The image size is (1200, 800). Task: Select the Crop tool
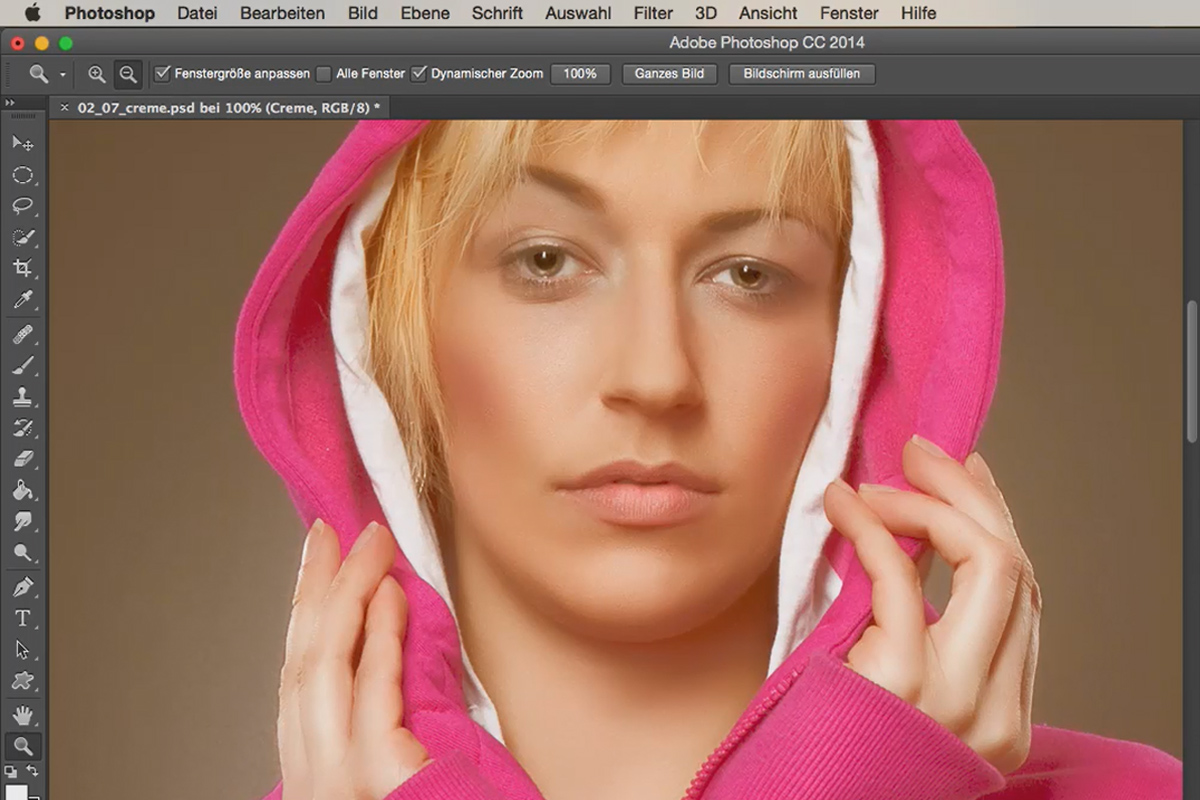[22, 268]
